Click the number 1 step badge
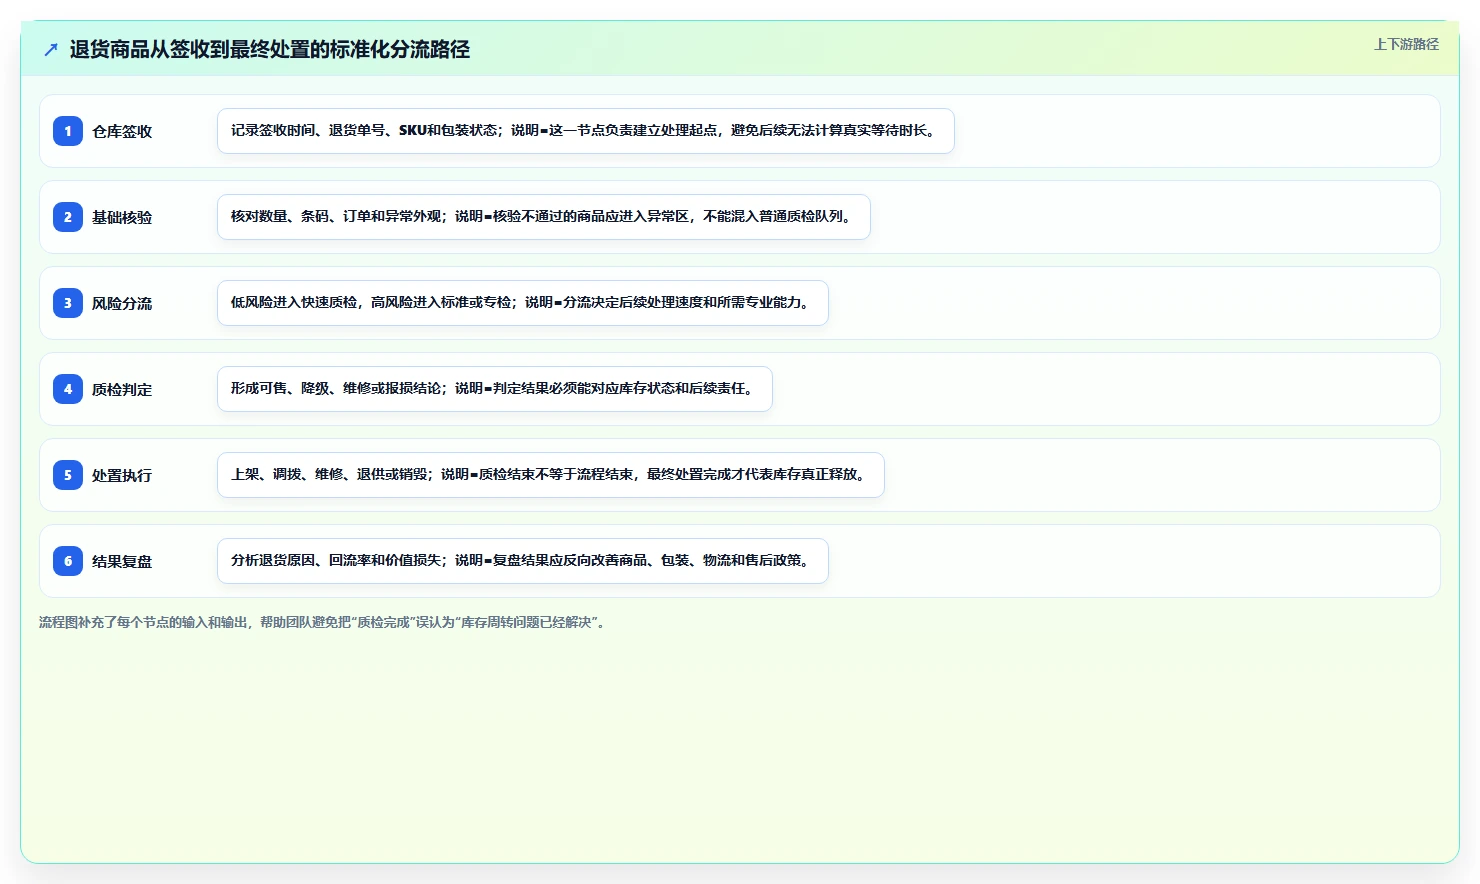The image size is (1480, 884). click(x=68, y=131)
